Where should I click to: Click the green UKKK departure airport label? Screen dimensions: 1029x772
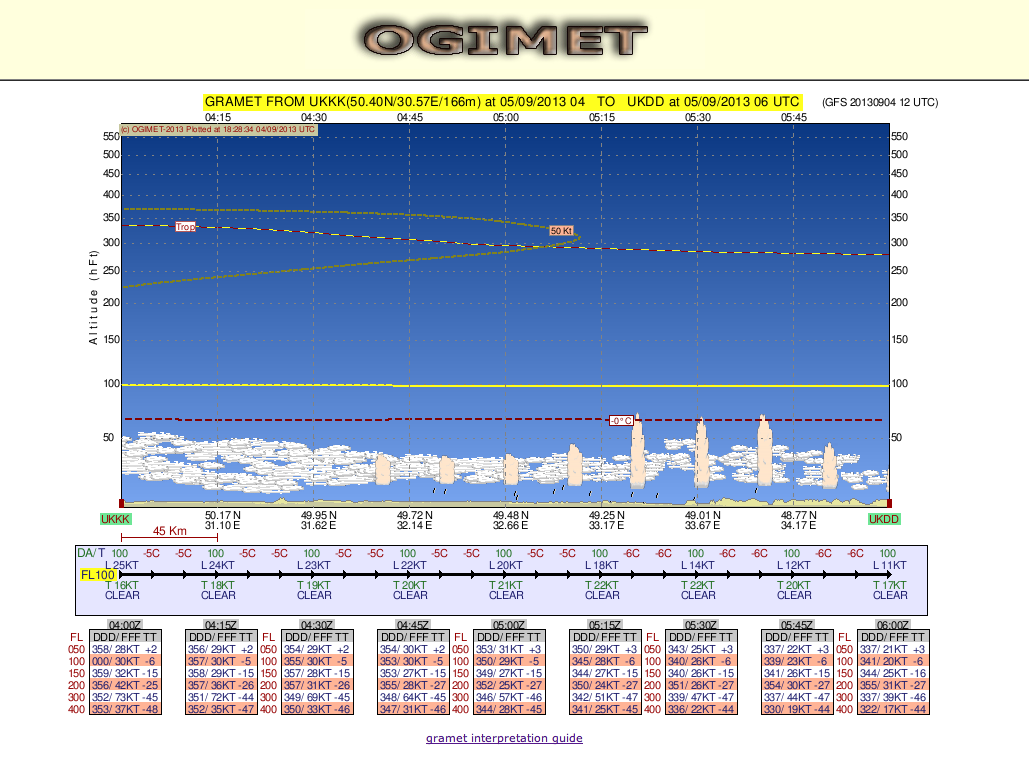(x=116, y=519)
